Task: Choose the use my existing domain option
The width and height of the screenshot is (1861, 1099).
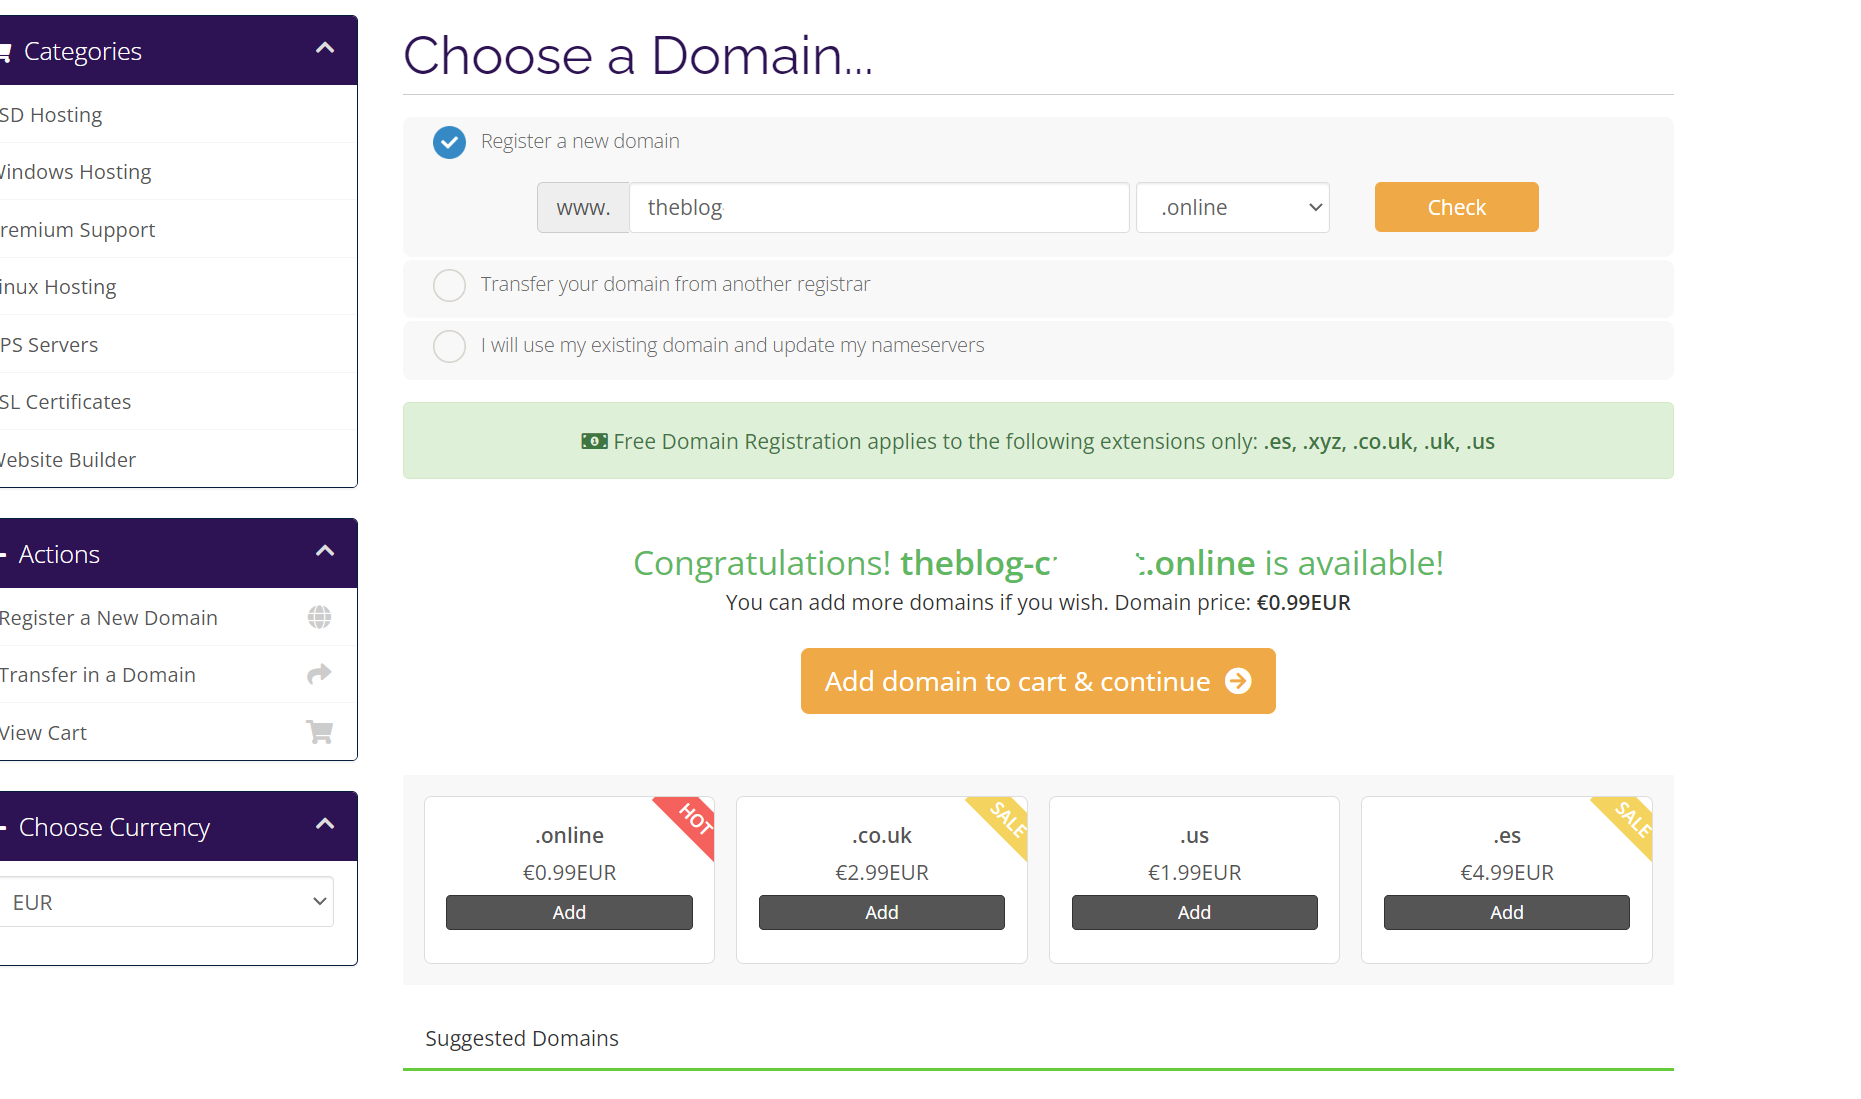Action: tap(450, 346)
